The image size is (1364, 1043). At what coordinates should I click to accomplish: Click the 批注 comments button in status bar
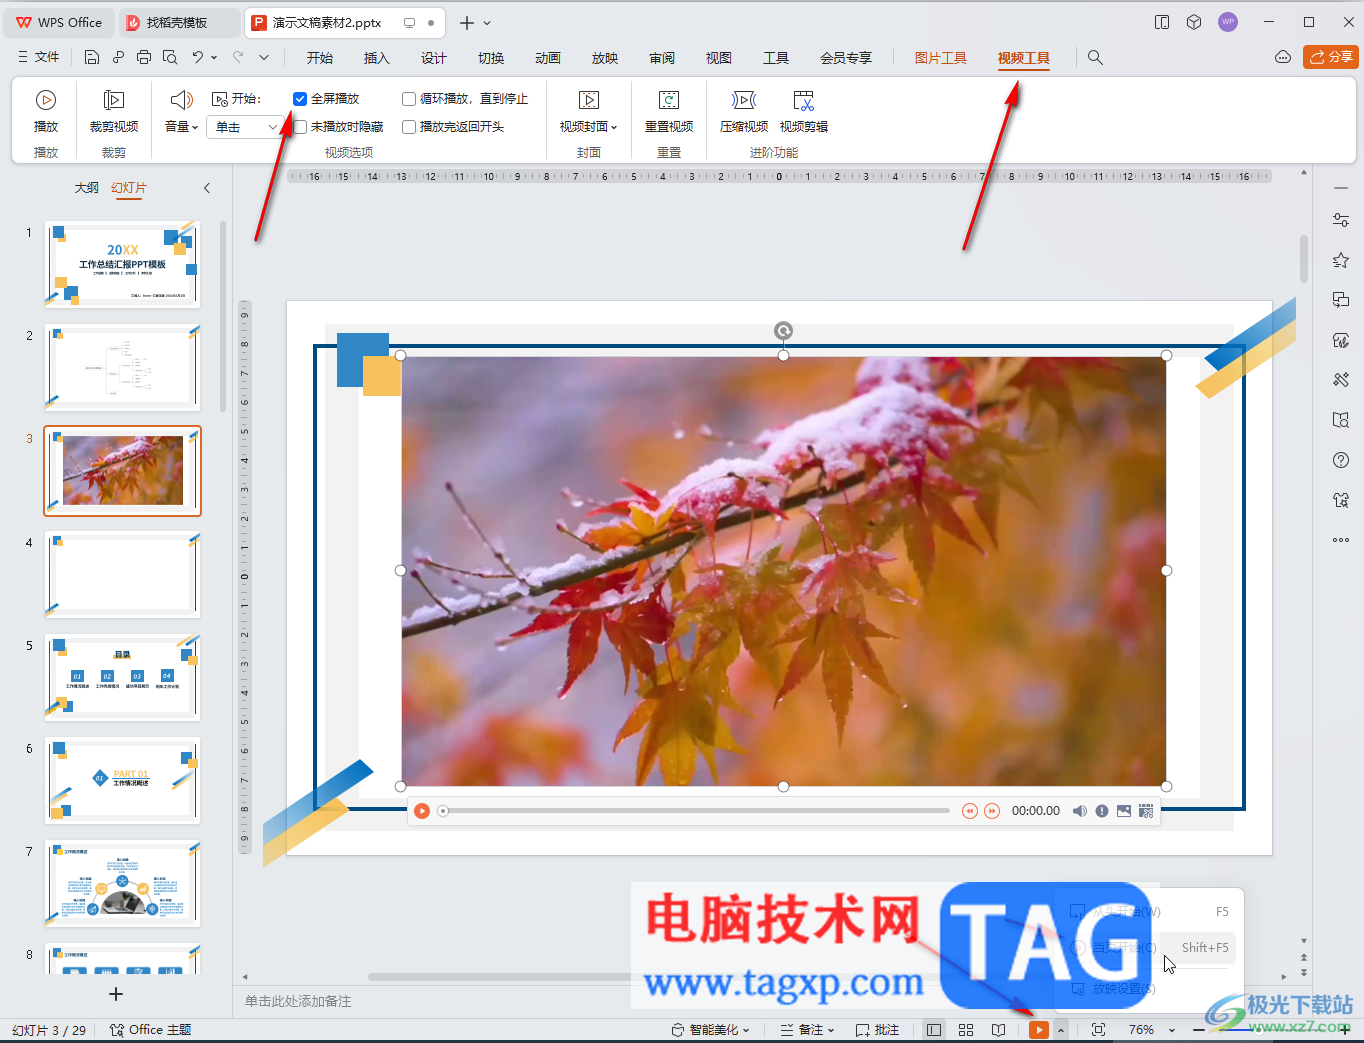877,1030
